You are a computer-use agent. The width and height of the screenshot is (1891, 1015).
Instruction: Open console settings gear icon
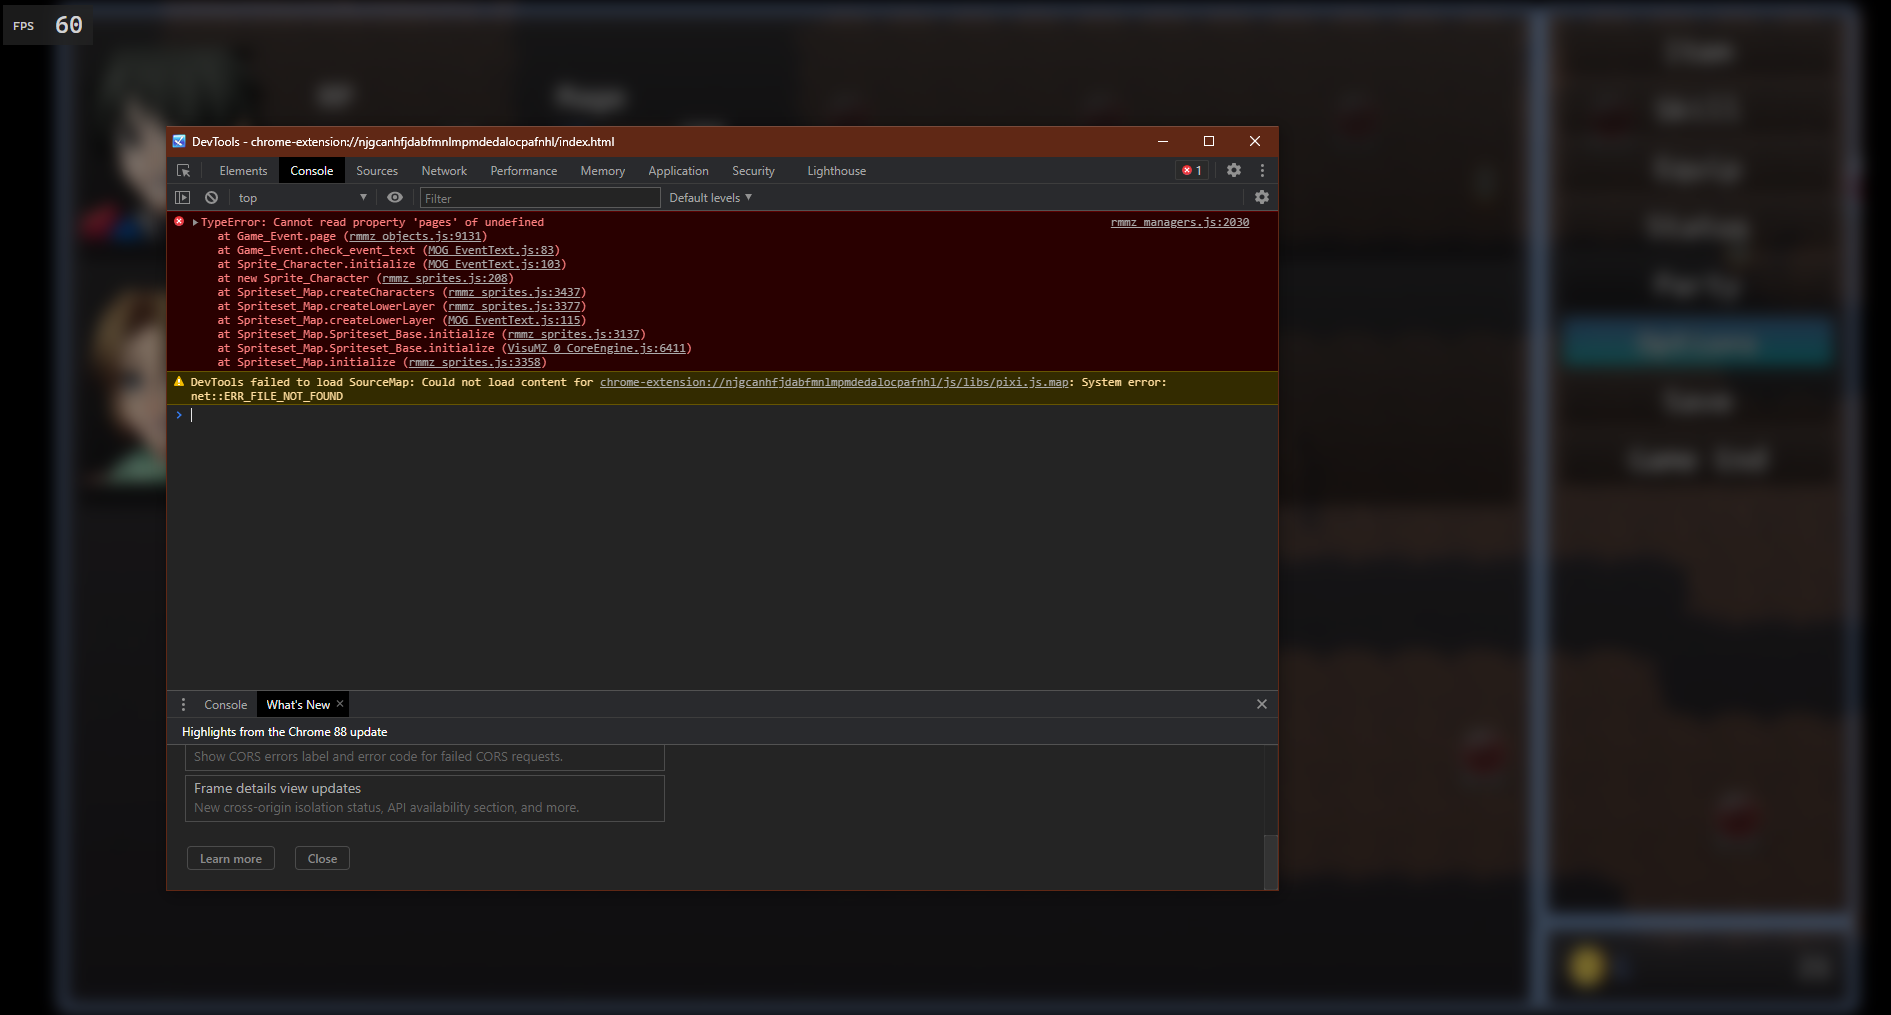pyautogui.click(x=1262, y=198)
